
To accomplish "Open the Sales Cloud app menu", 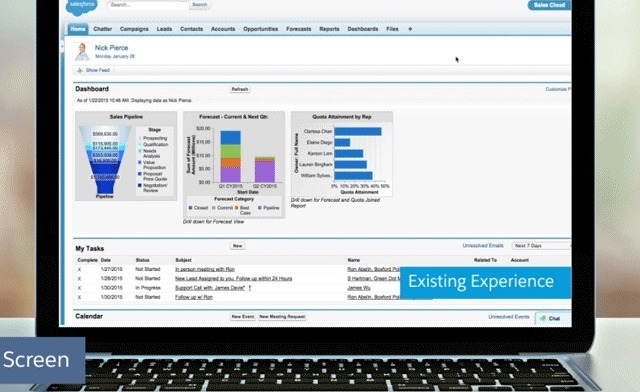I will tap(549, 5).
